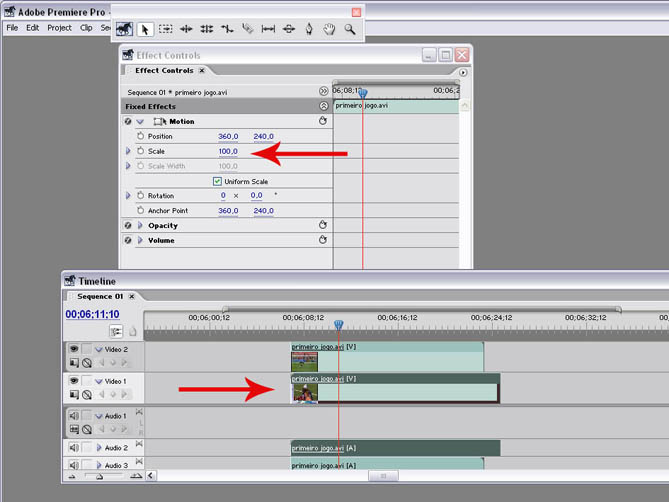669x502 pixels.
Task: Click the Slip tool icon
Action: coord(268,30)
